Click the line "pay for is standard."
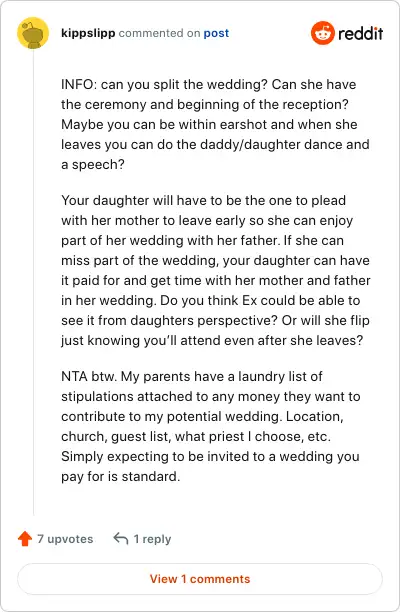Viewport: 400px width, 612px height. click(121, 477)
